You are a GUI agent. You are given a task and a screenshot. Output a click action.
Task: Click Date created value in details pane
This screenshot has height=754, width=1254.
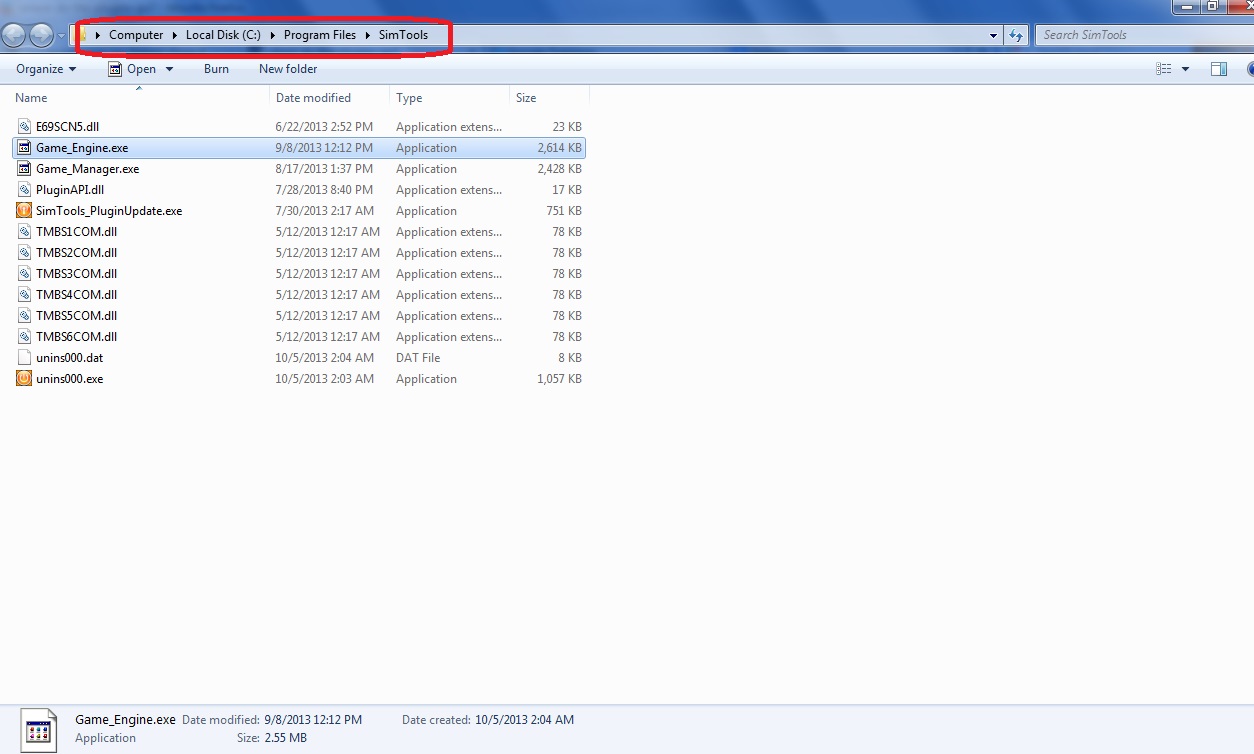pos(524,720)
